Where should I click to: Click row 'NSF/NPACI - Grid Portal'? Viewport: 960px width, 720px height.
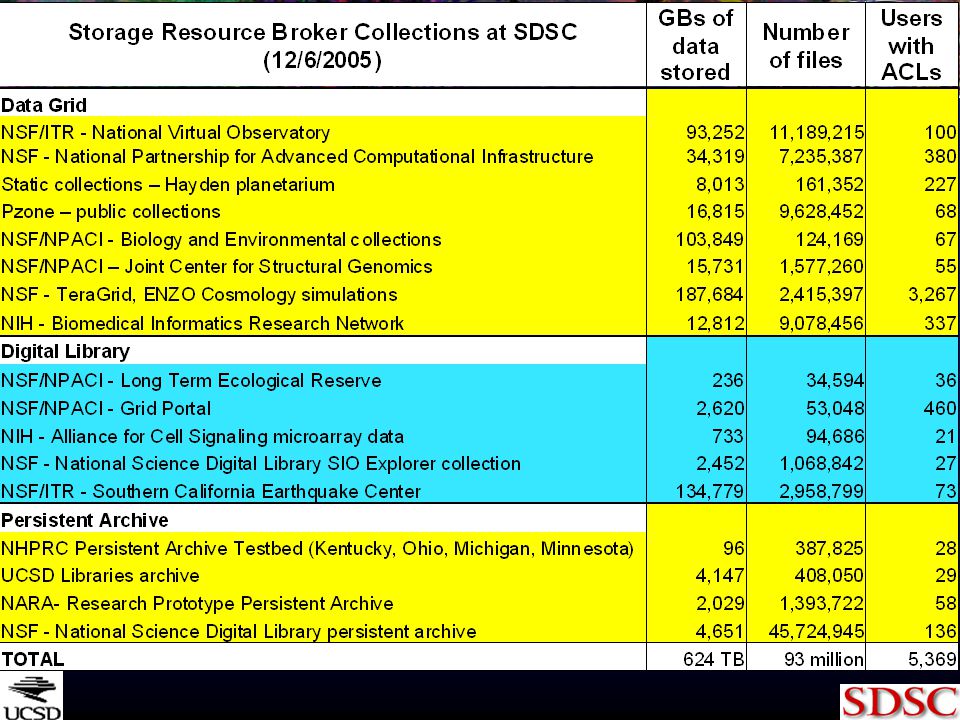click(x=479, y=408)
